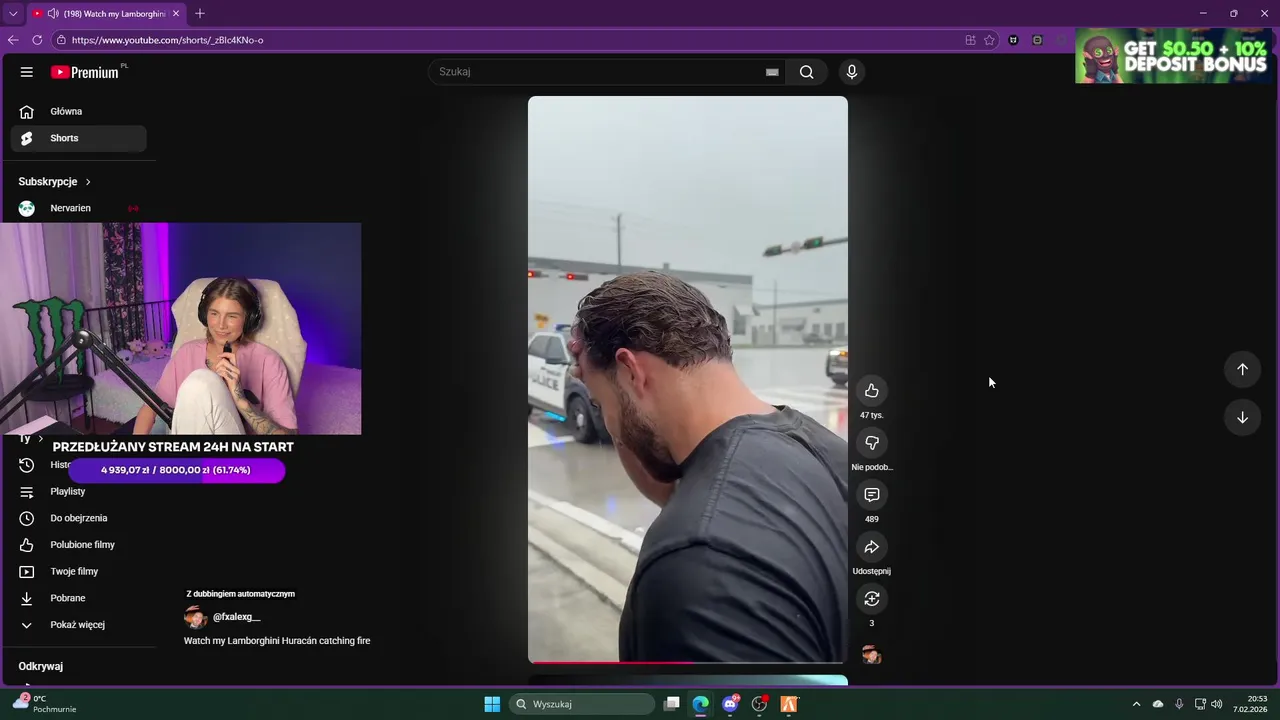This screenshot has height=720, width=1280.
Task: Expand Subskrypcje section
Action: [x=88, y=182]
